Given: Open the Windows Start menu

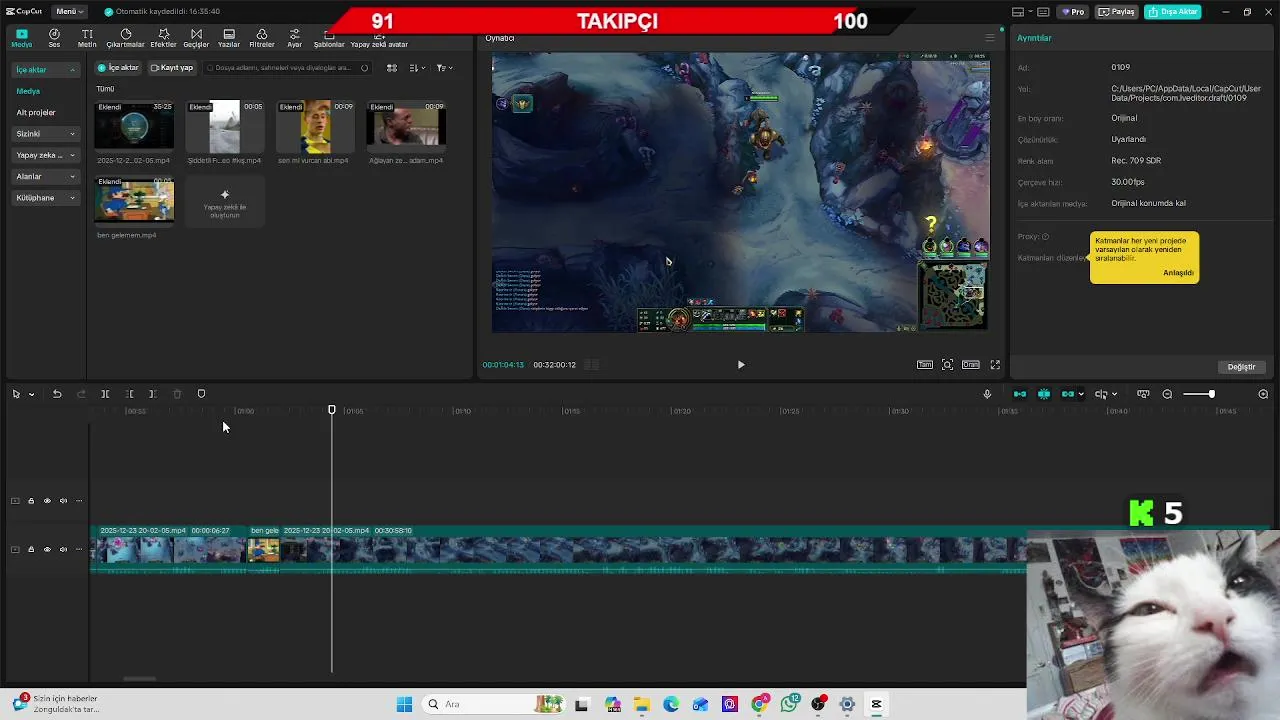Looking at the screenshot, I should (x=404, y=704).
